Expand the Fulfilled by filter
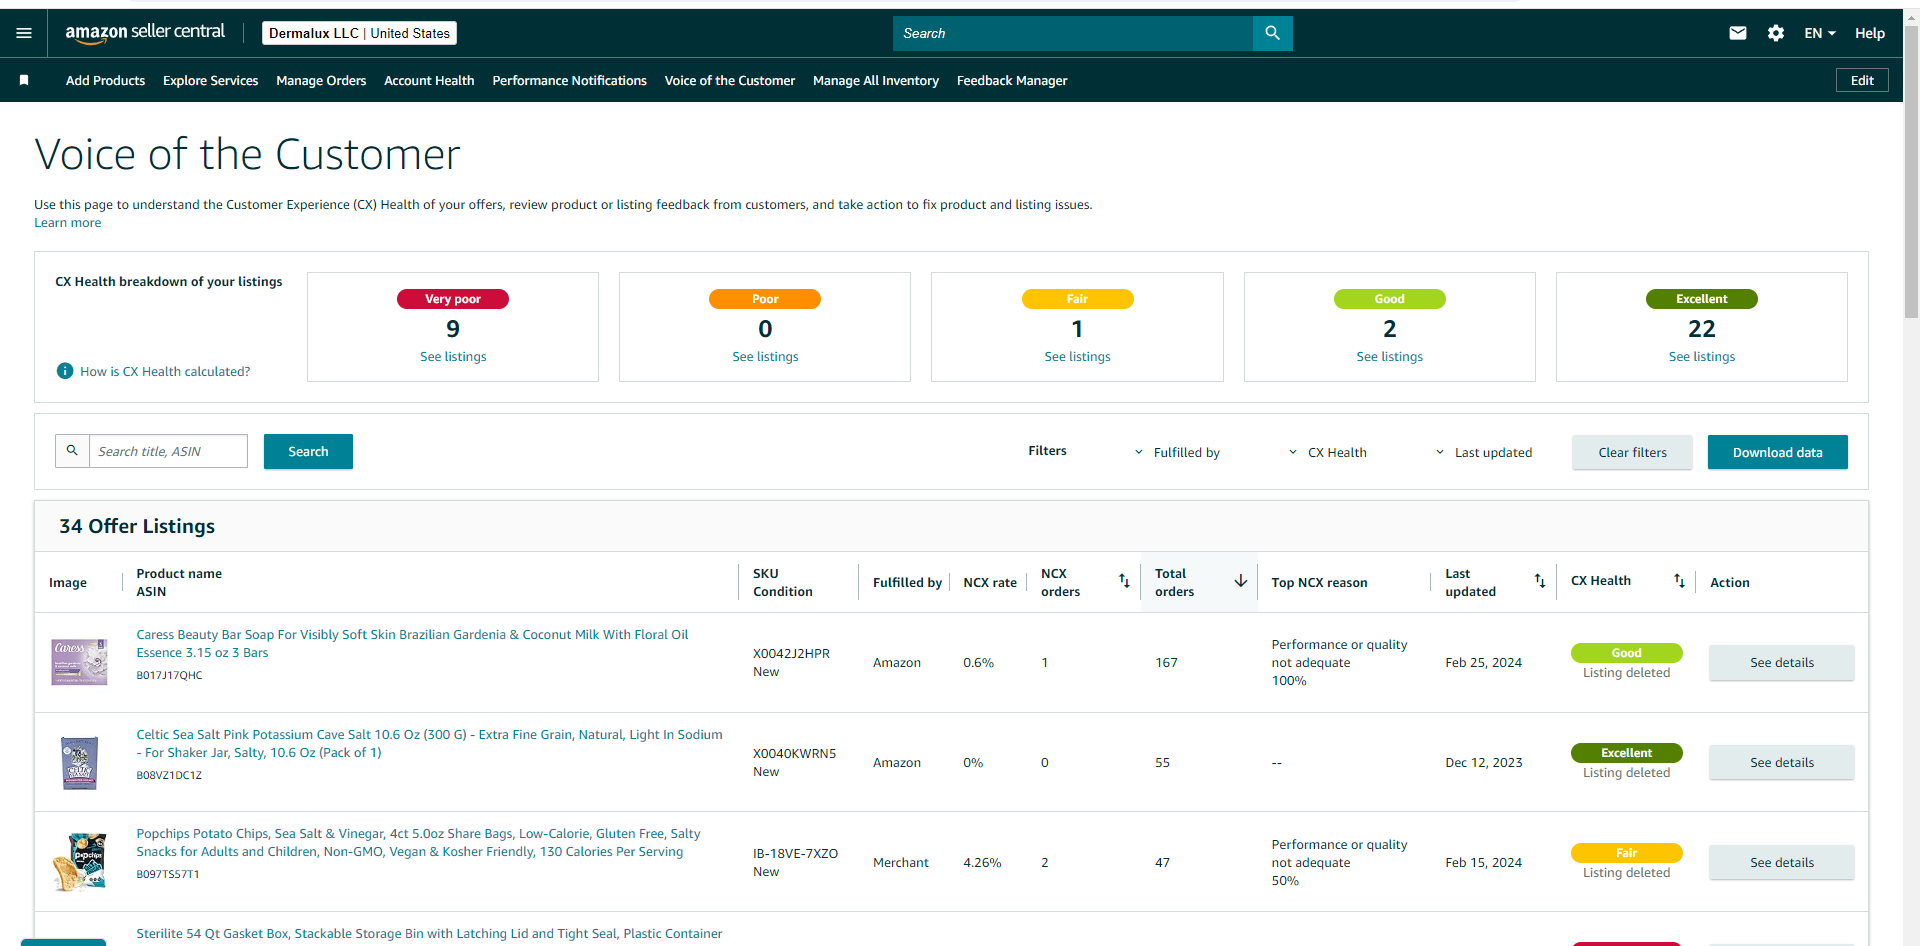Screen dimensions: 1920x946 coord(1177,452)
